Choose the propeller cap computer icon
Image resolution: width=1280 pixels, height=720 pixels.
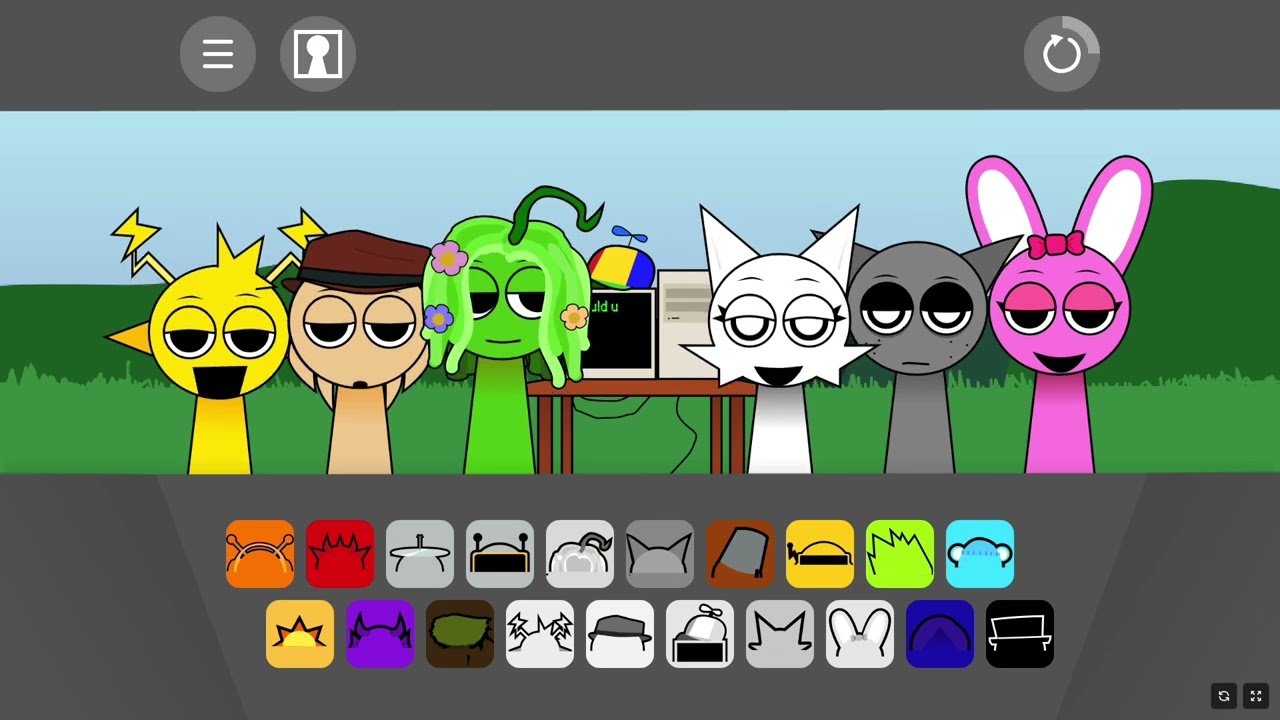coord(700,634)
